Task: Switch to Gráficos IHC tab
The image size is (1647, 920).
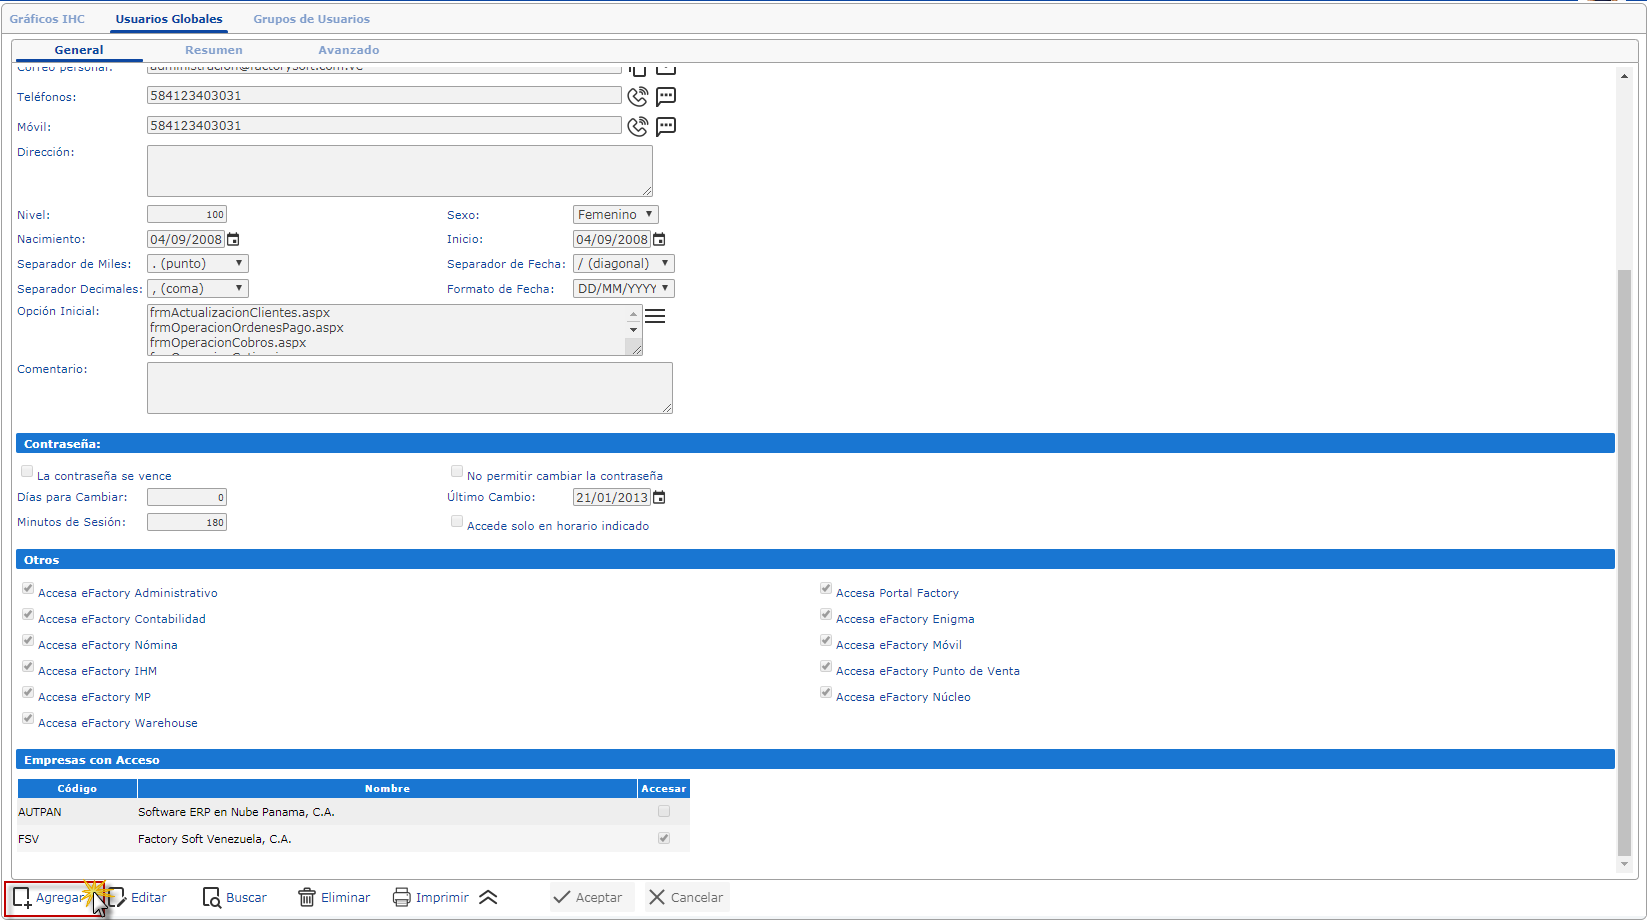Action: (x=47, y=19)
